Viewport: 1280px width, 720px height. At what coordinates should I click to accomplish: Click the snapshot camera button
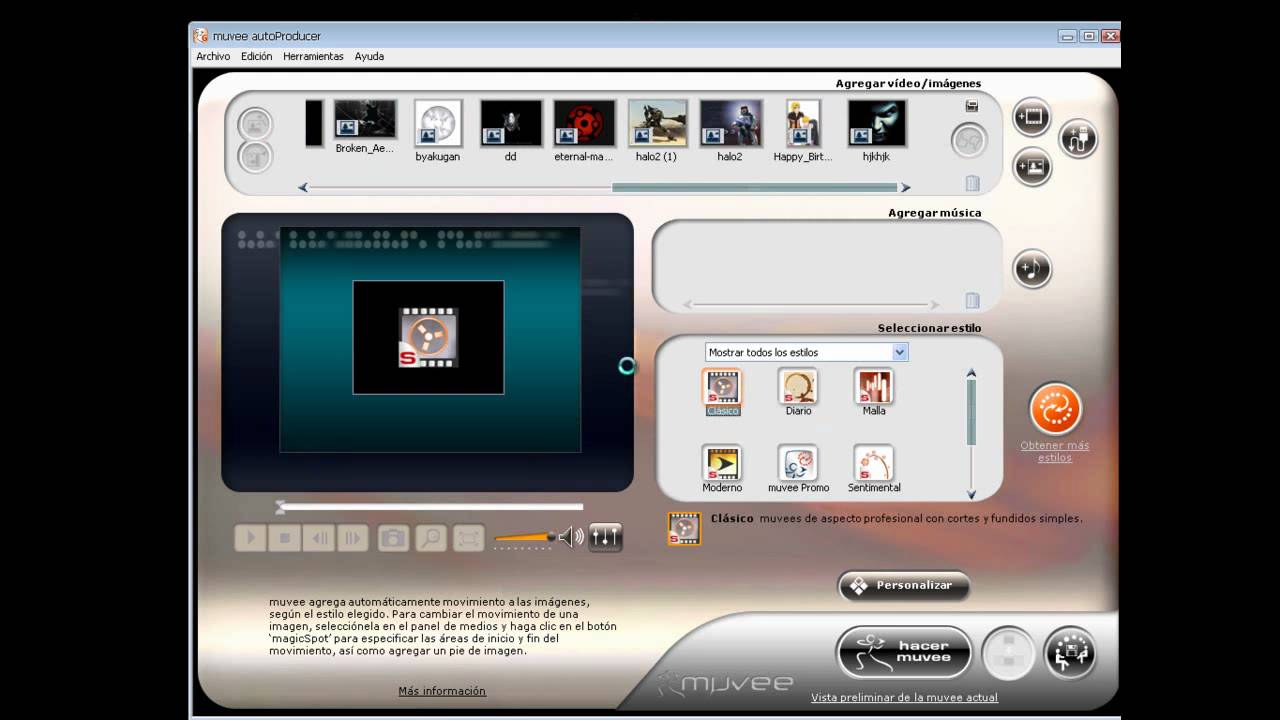point(393,538)
